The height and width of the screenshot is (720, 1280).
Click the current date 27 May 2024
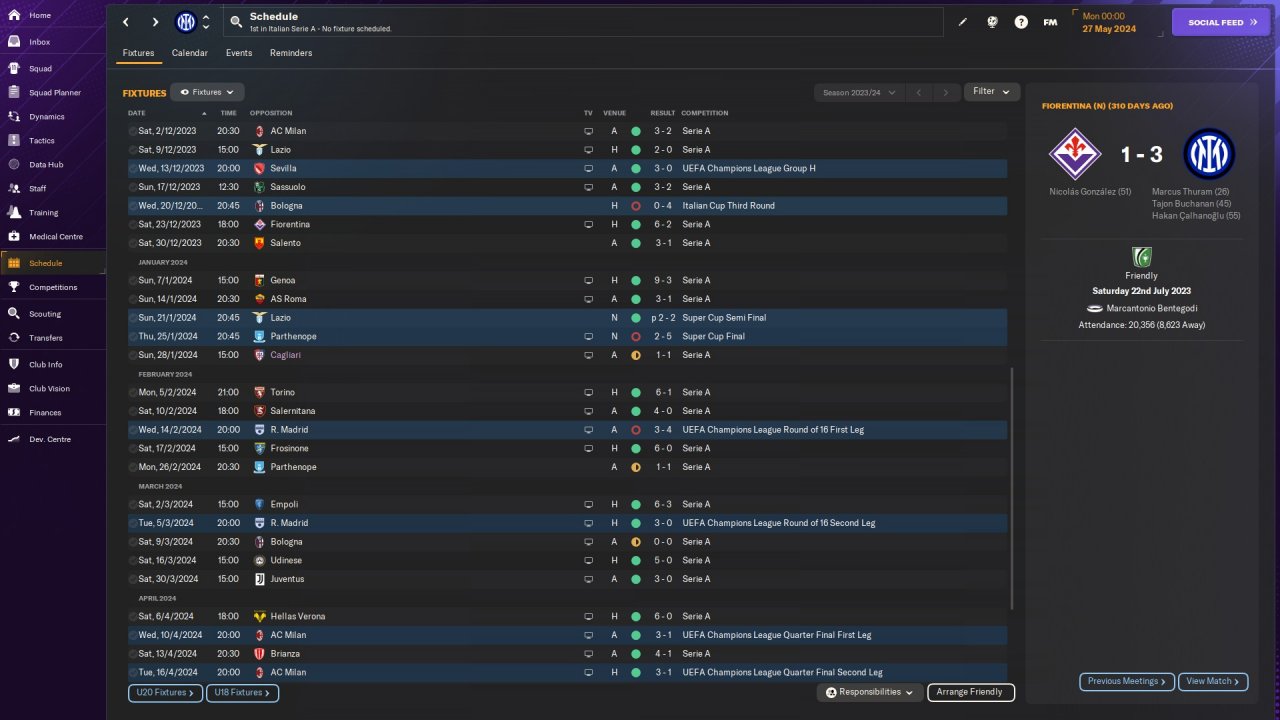[1109, 29]
